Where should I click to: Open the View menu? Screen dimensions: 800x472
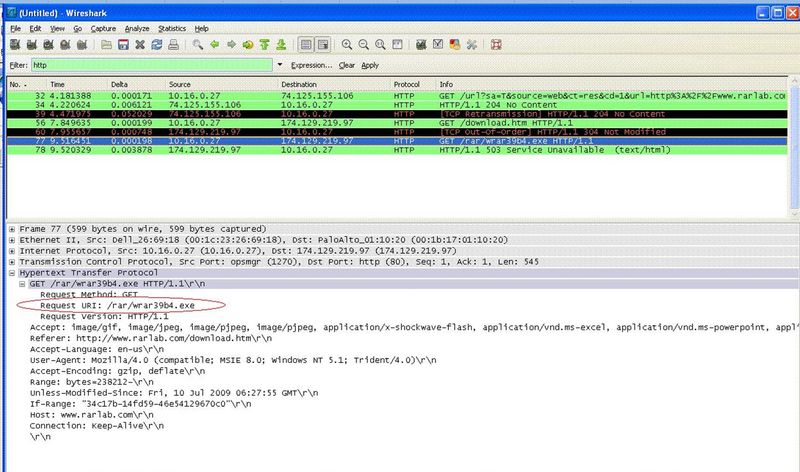(57, 29)
